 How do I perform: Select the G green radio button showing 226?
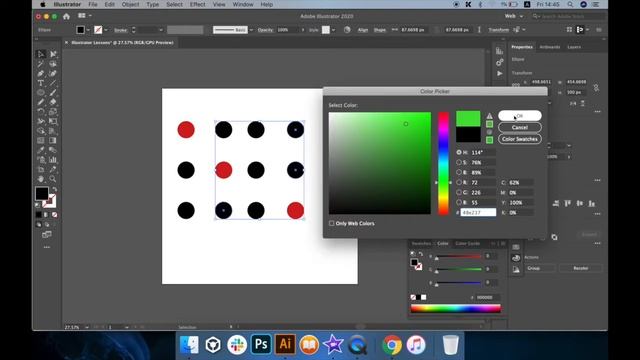[459, 192]
